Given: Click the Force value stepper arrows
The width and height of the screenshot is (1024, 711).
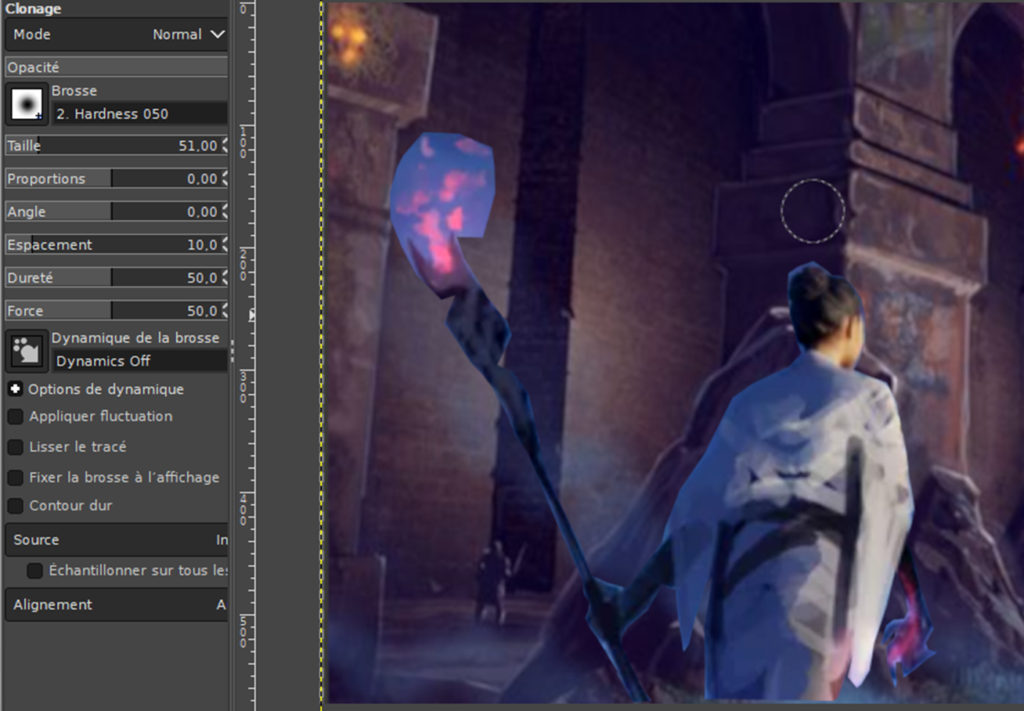Looking at the screenshot, I should coord(224,311).
